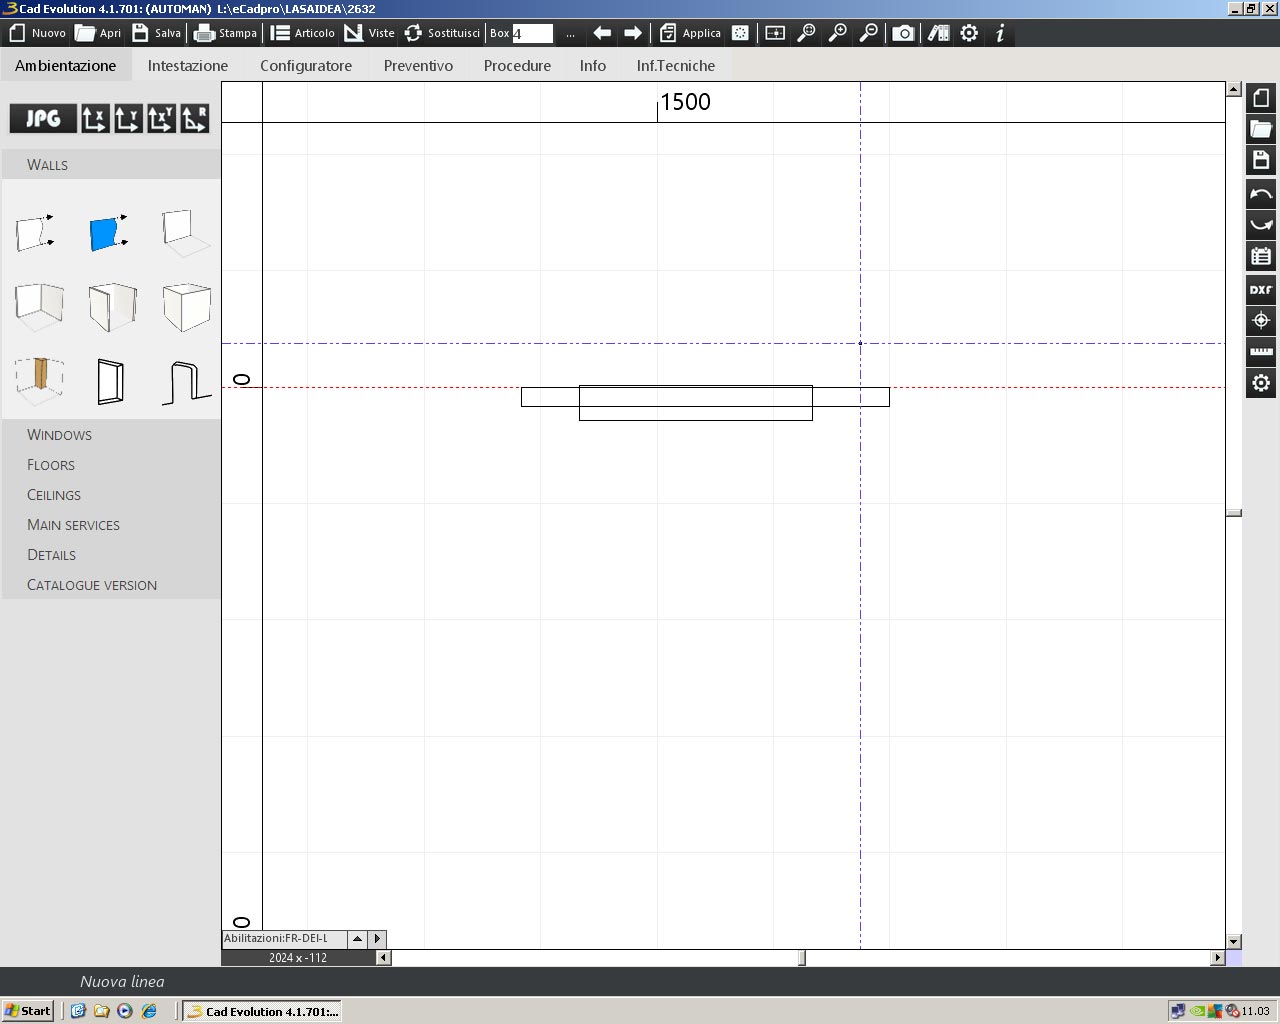Screen dimensions: 1280x1024
Task: Click the ellipsis button next to Box
Action: (570, 34)
